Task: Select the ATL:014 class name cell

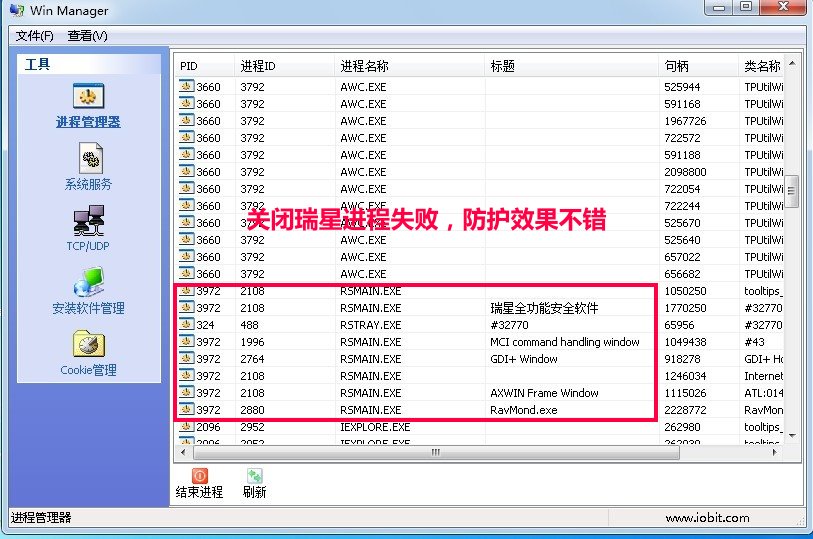Action: click(x=763, y=393)
